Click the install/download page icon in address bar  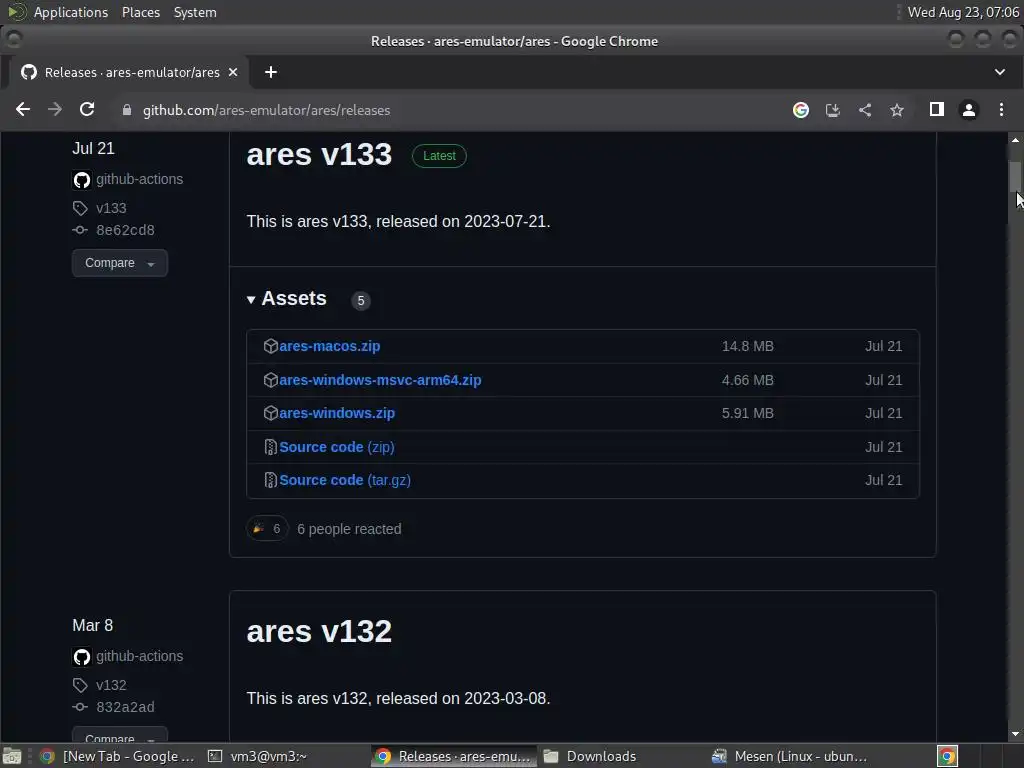[x=833, y=110]
